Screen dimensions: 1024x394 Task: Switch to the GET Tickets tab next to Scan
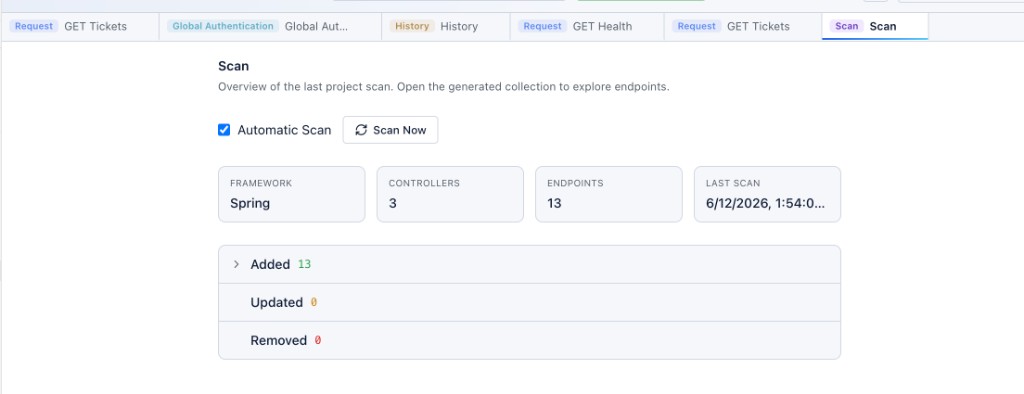(743, 27)
